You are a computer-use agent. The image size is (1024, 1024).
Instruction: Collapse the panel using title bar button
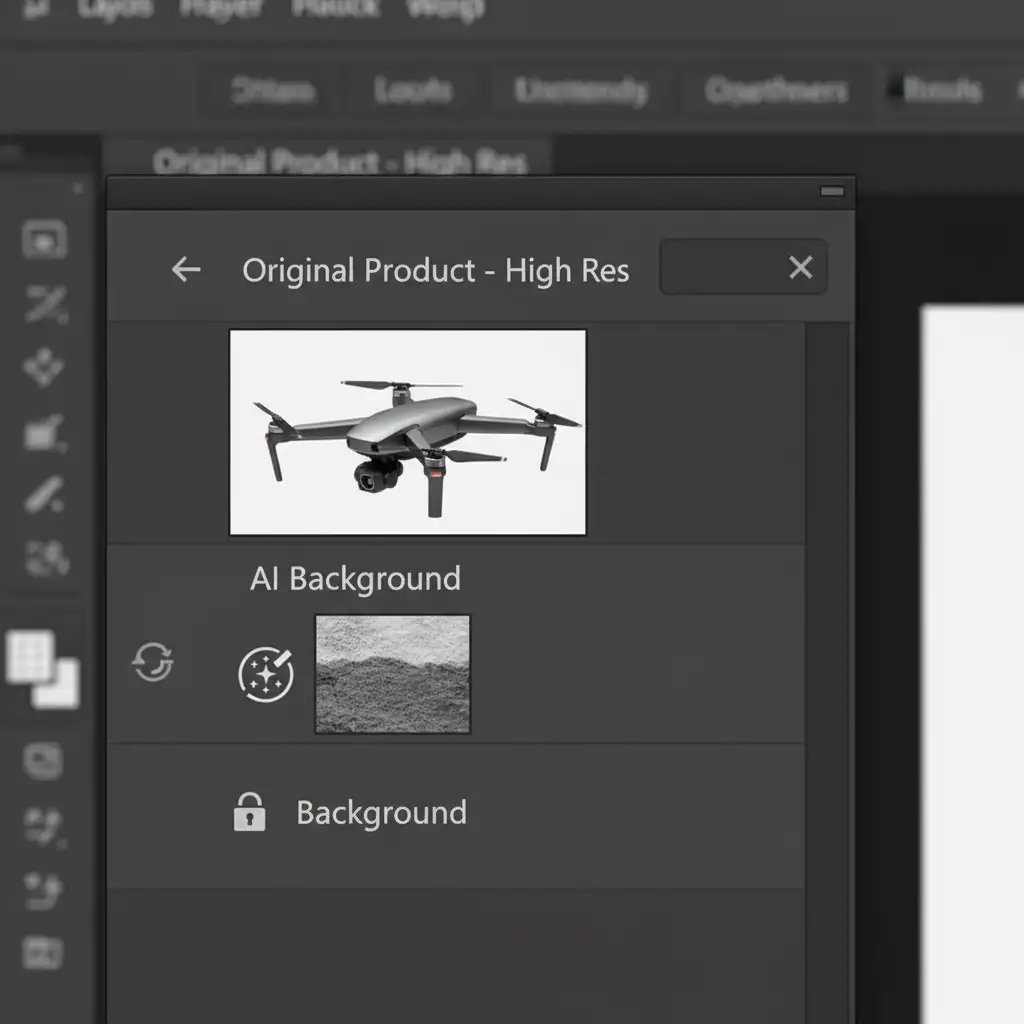(x=831, y=191)
